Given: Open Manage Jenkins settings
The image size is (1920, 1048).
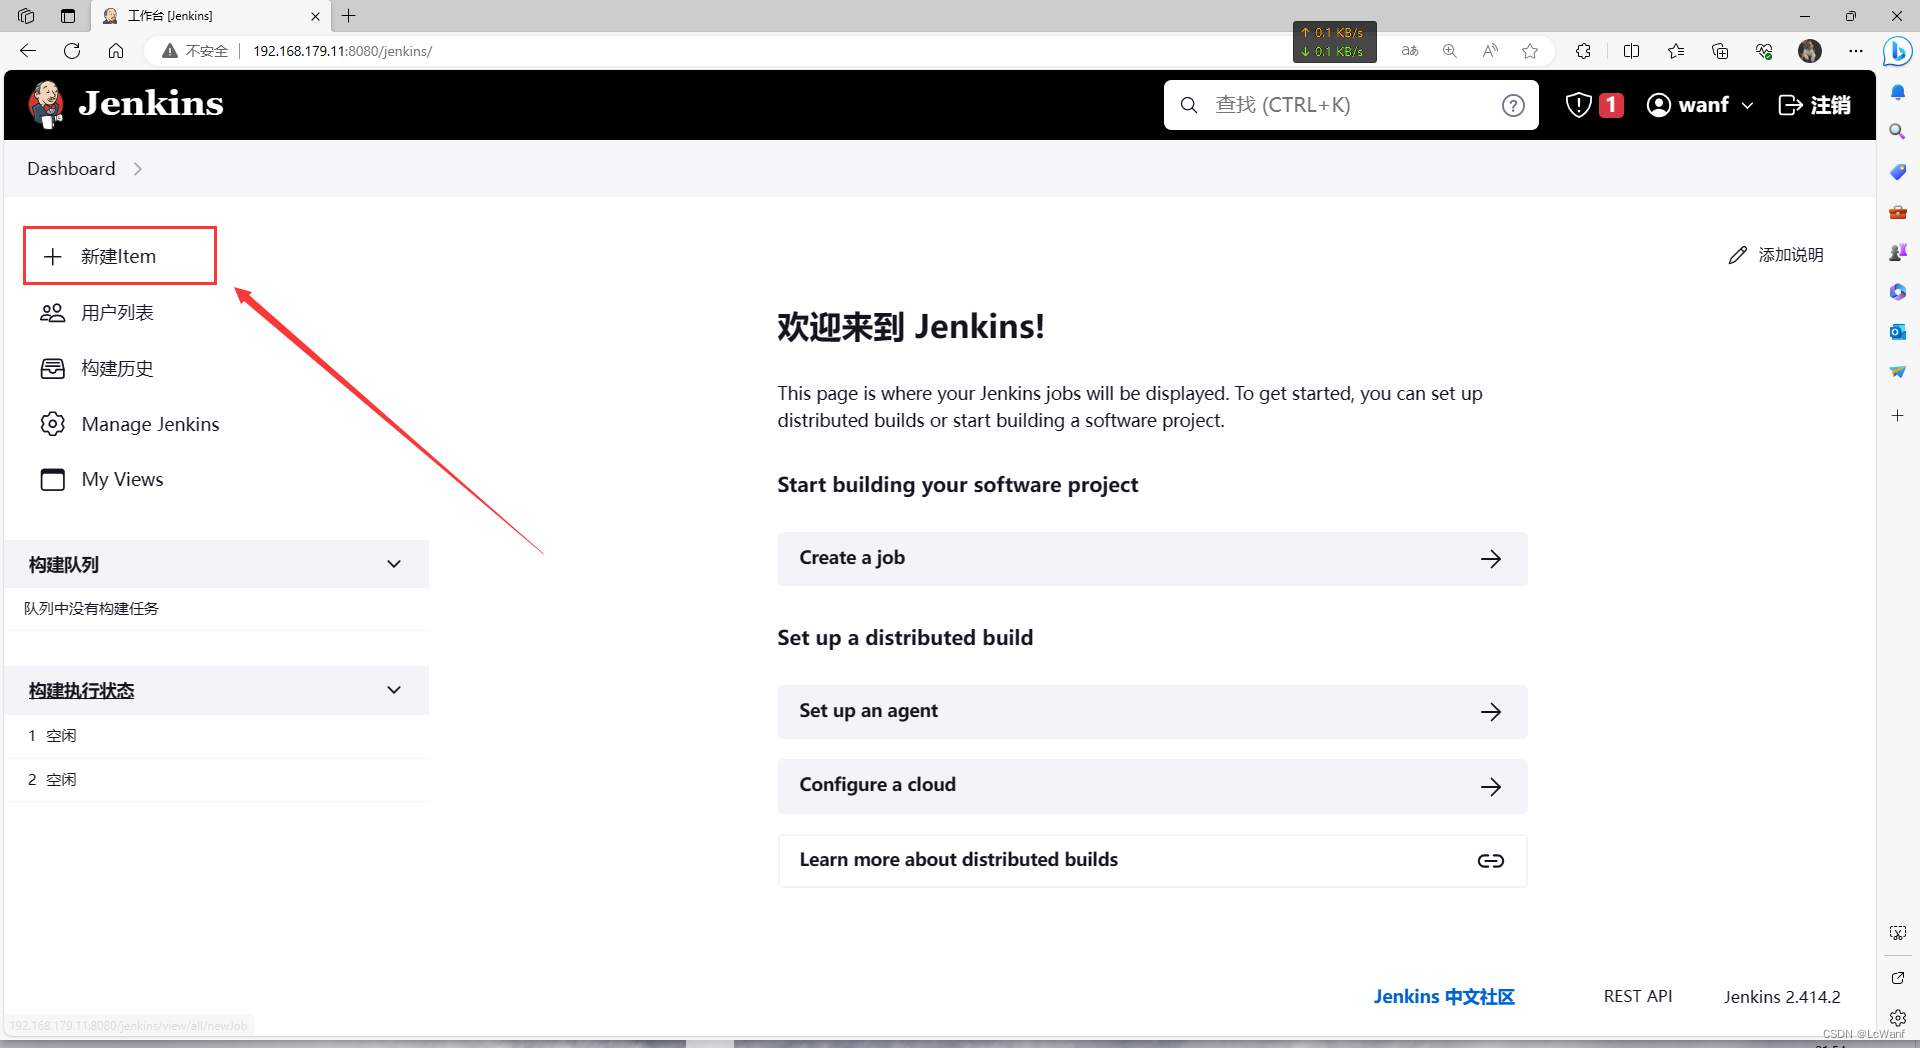Looking at the screenshot, I should pos(150,424).
